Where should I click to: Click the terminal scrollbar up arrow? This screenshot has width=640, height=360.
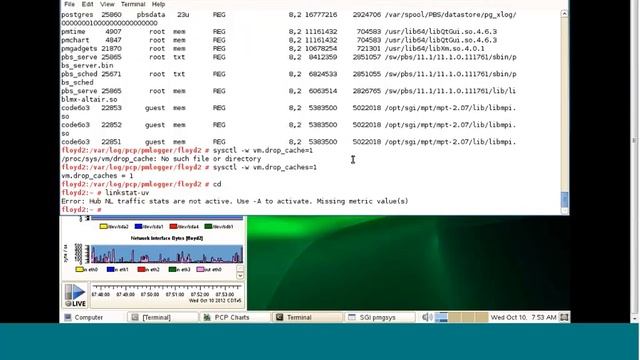564,14
